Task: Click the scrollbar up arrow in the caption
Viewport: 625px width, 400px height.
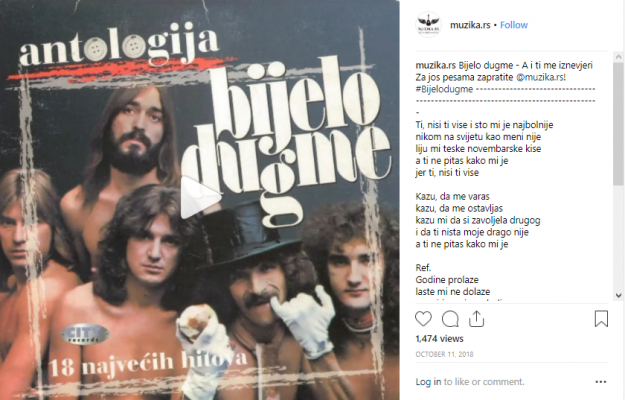Action: point(618,57)
